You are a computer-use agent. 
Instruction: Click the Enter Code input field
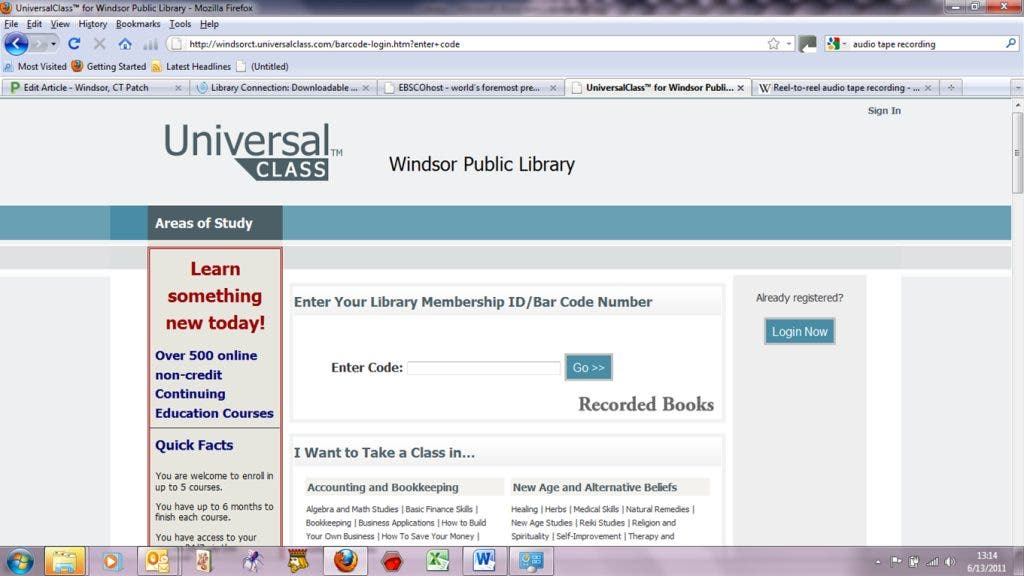pos(483,368)
